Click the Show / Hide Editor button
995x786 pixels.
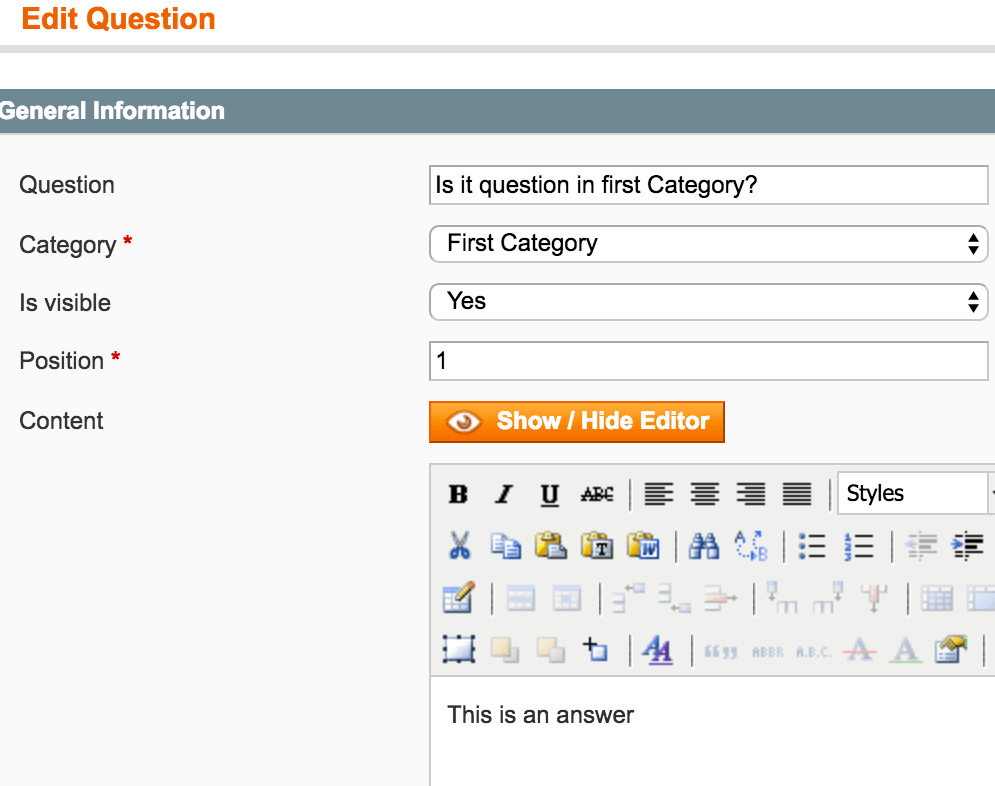click(x=576, y=422)
